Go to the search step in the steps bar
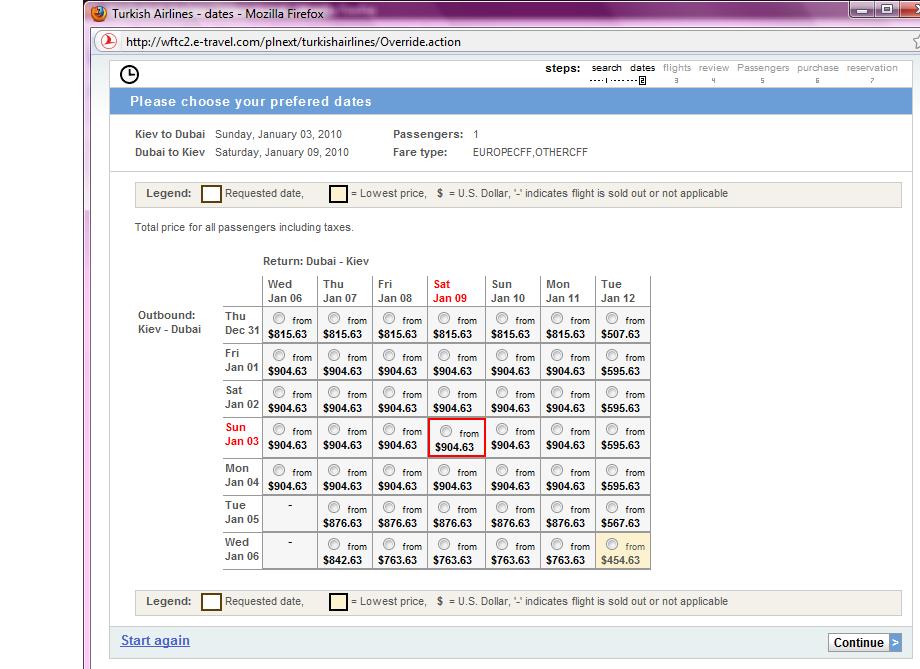The image size is (920, 669). 606,68
